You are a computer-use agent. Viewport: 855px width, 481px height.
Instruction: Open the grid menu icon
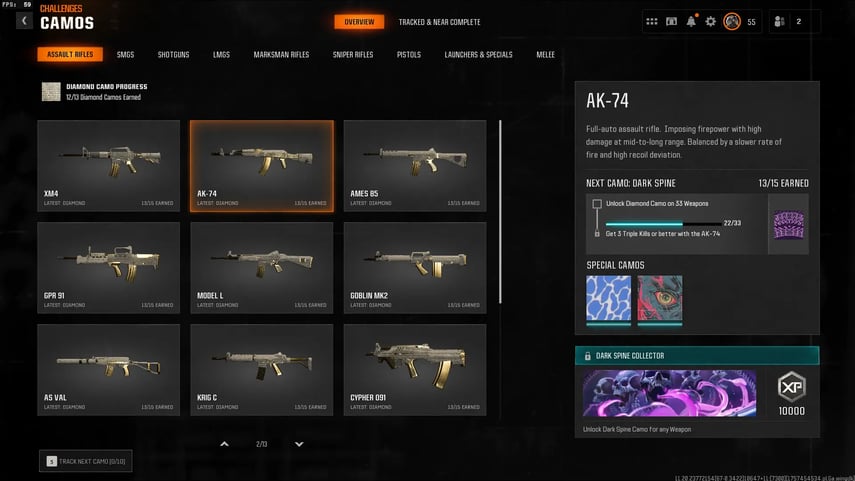[x=652, y=21]
